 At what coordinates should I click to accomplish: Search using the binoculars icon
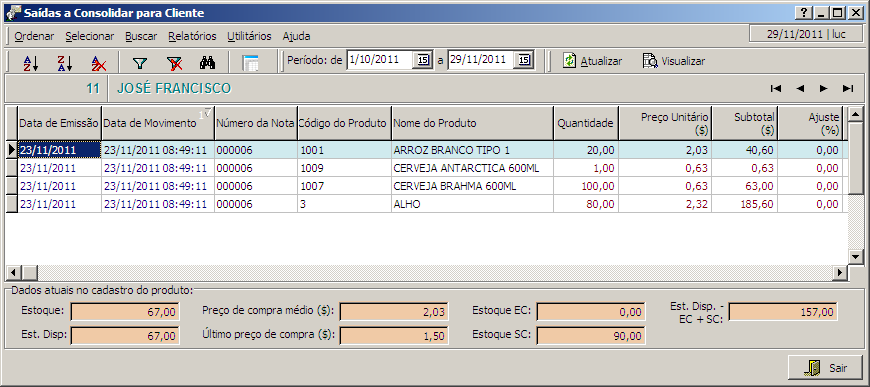pos(208,62)
